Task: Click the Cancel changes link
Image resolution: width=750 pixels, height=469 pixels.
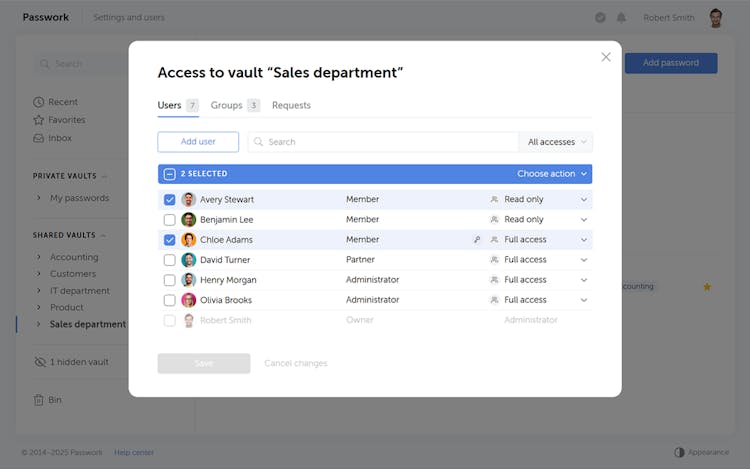Action: tap(295, 363)
